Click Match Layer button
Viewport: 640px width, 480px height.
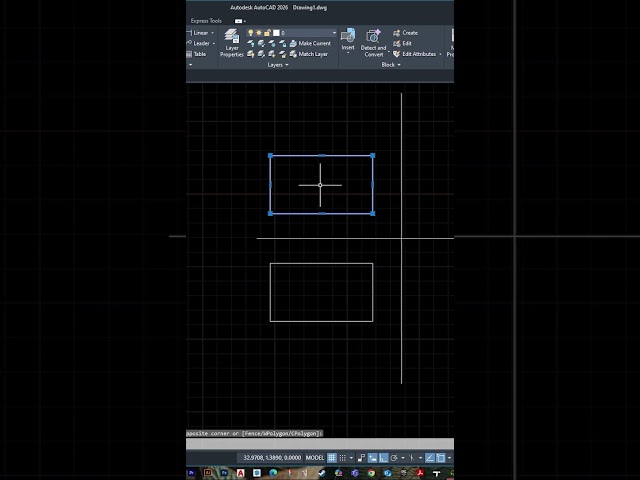click(x=309, y=54)
